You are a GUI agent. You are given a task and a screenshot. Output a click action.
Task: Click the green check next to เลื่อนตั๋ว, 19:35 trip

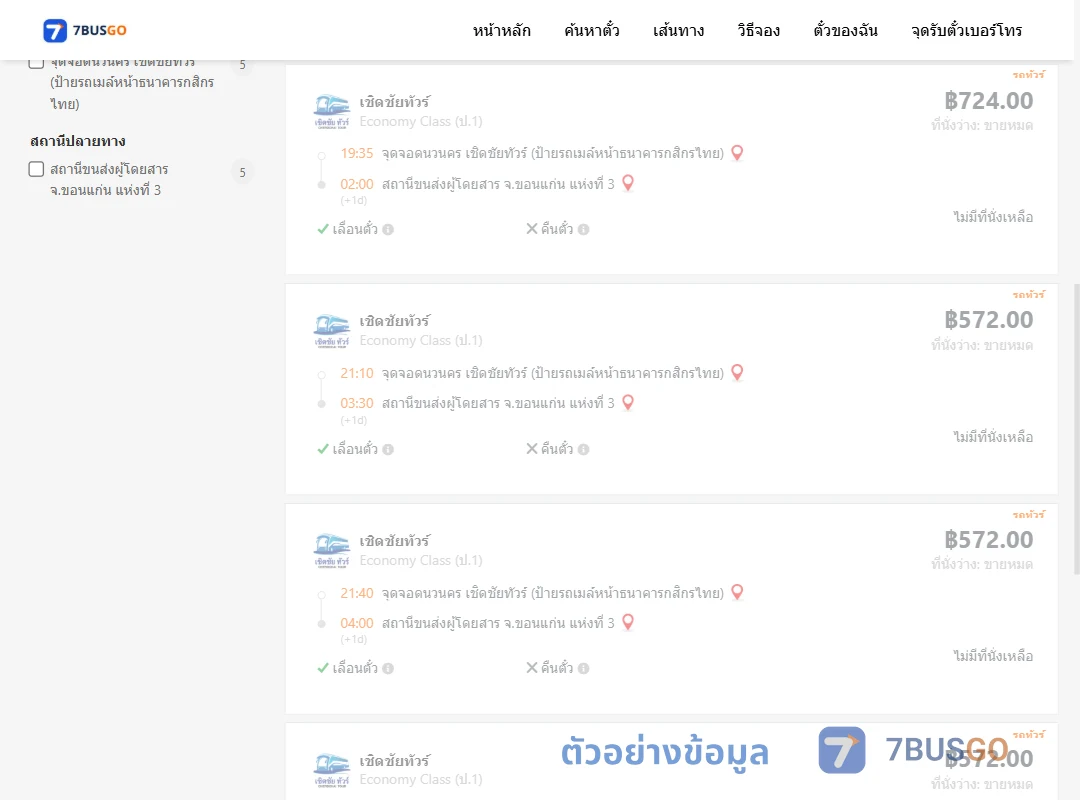[322, 229]
